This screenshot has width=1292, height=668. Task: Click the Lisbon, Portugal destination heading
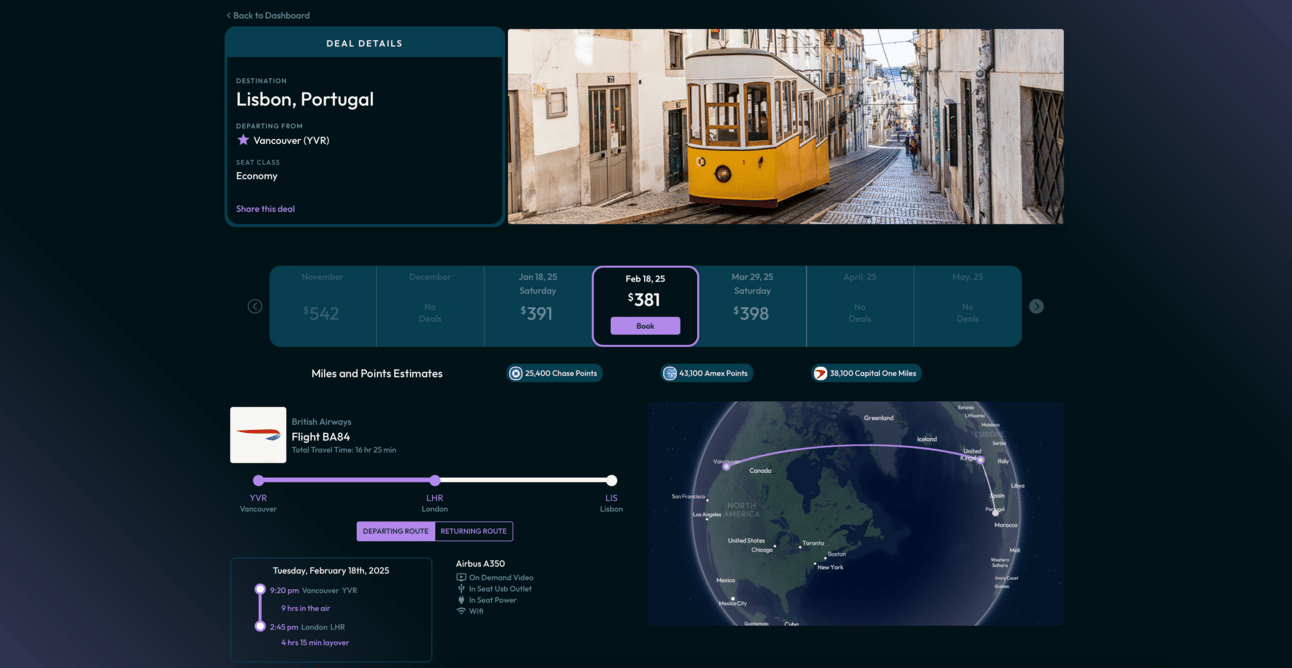[305, 100]
